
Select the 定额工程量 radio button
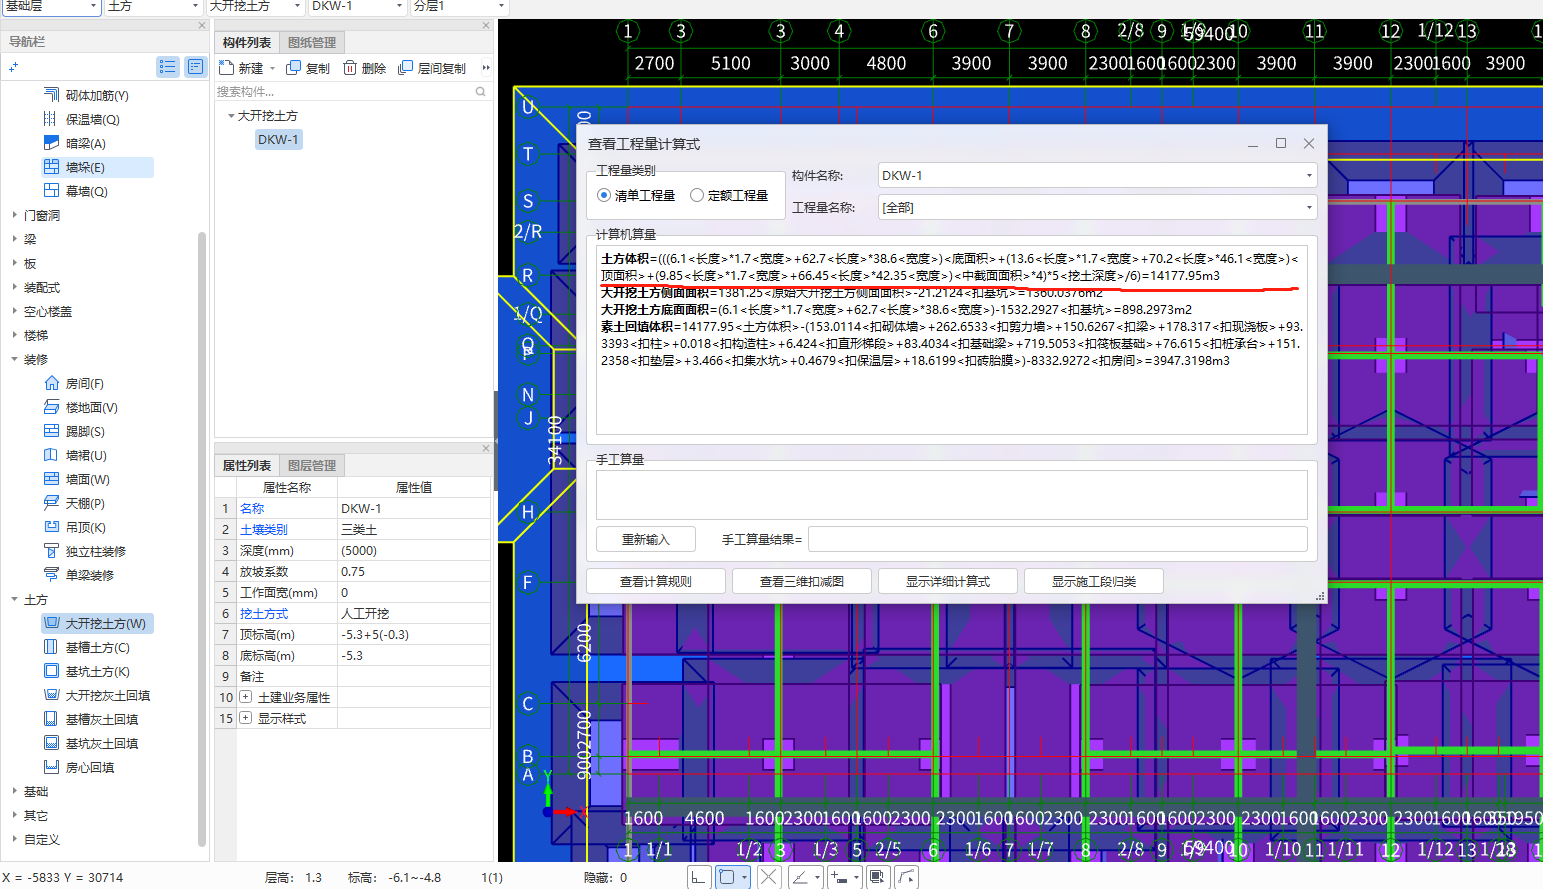[697, 195]
